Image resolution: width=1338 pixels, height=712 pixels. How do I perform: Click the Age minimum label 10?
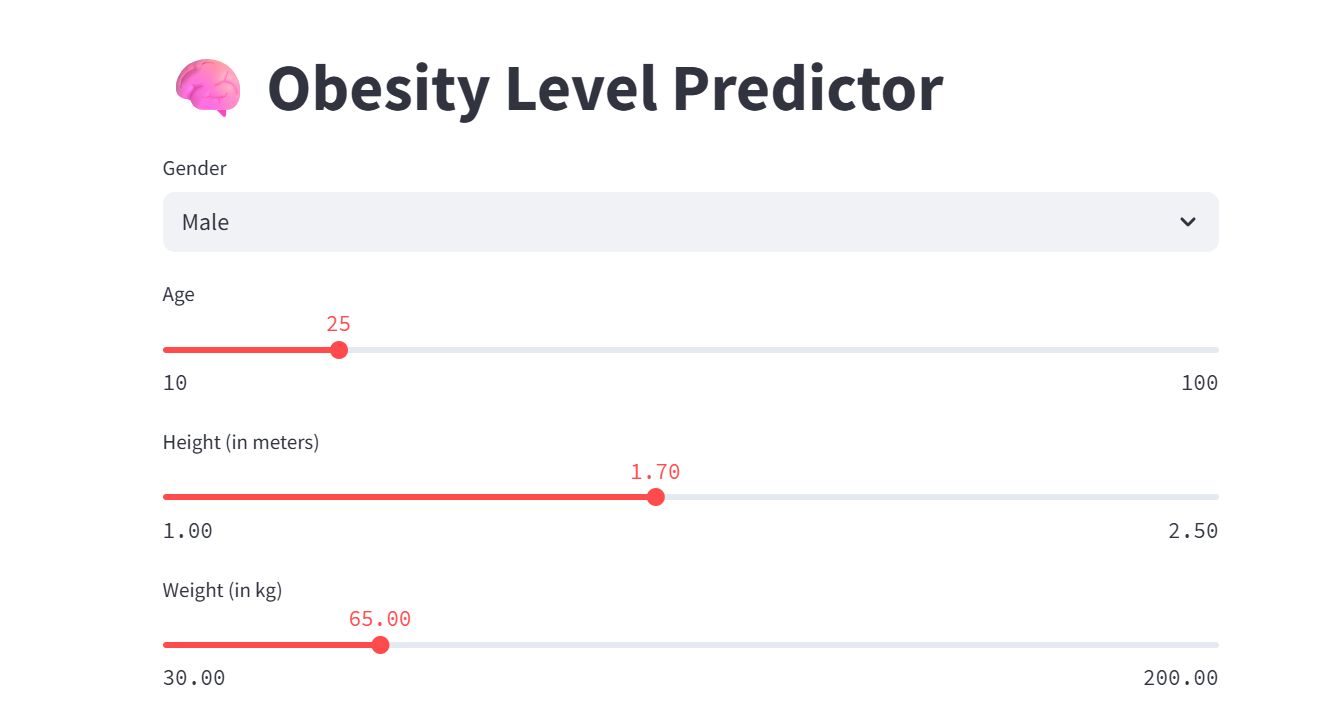[175, 383]
